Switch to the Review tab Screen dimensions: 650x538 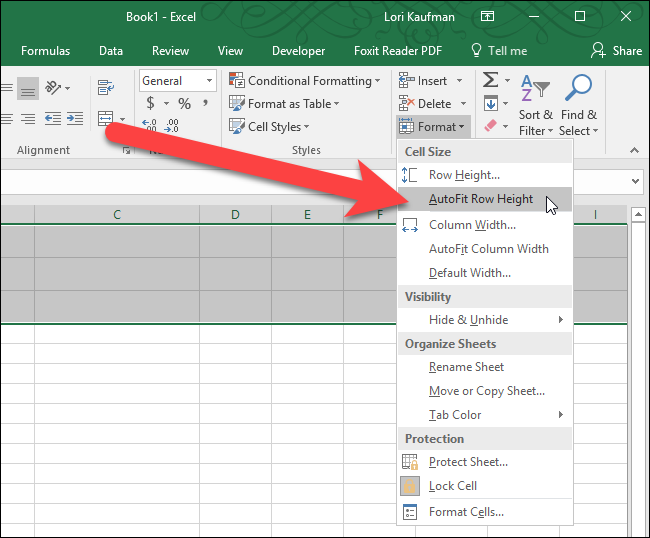[x=170, y=51]
